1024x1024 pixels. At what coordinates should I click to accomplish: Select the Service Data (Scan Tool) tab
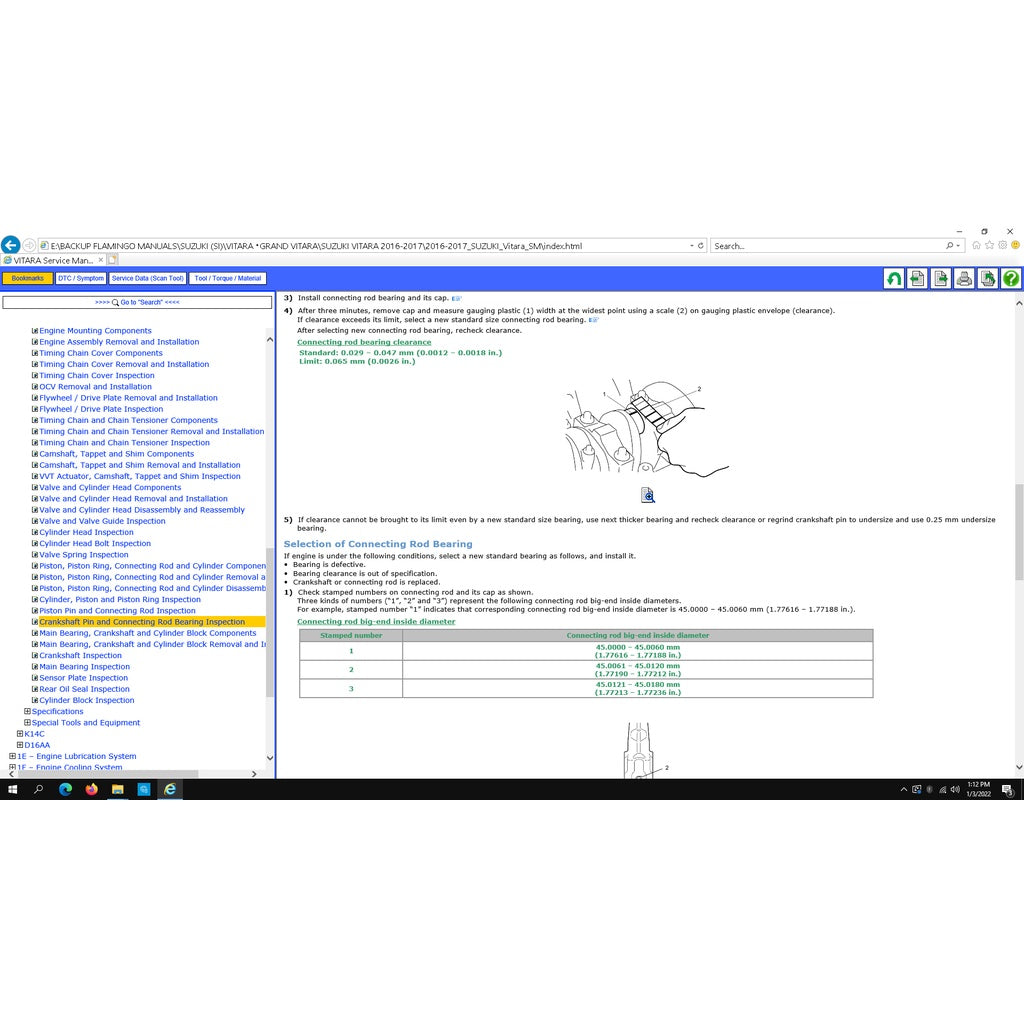(147, 278)
